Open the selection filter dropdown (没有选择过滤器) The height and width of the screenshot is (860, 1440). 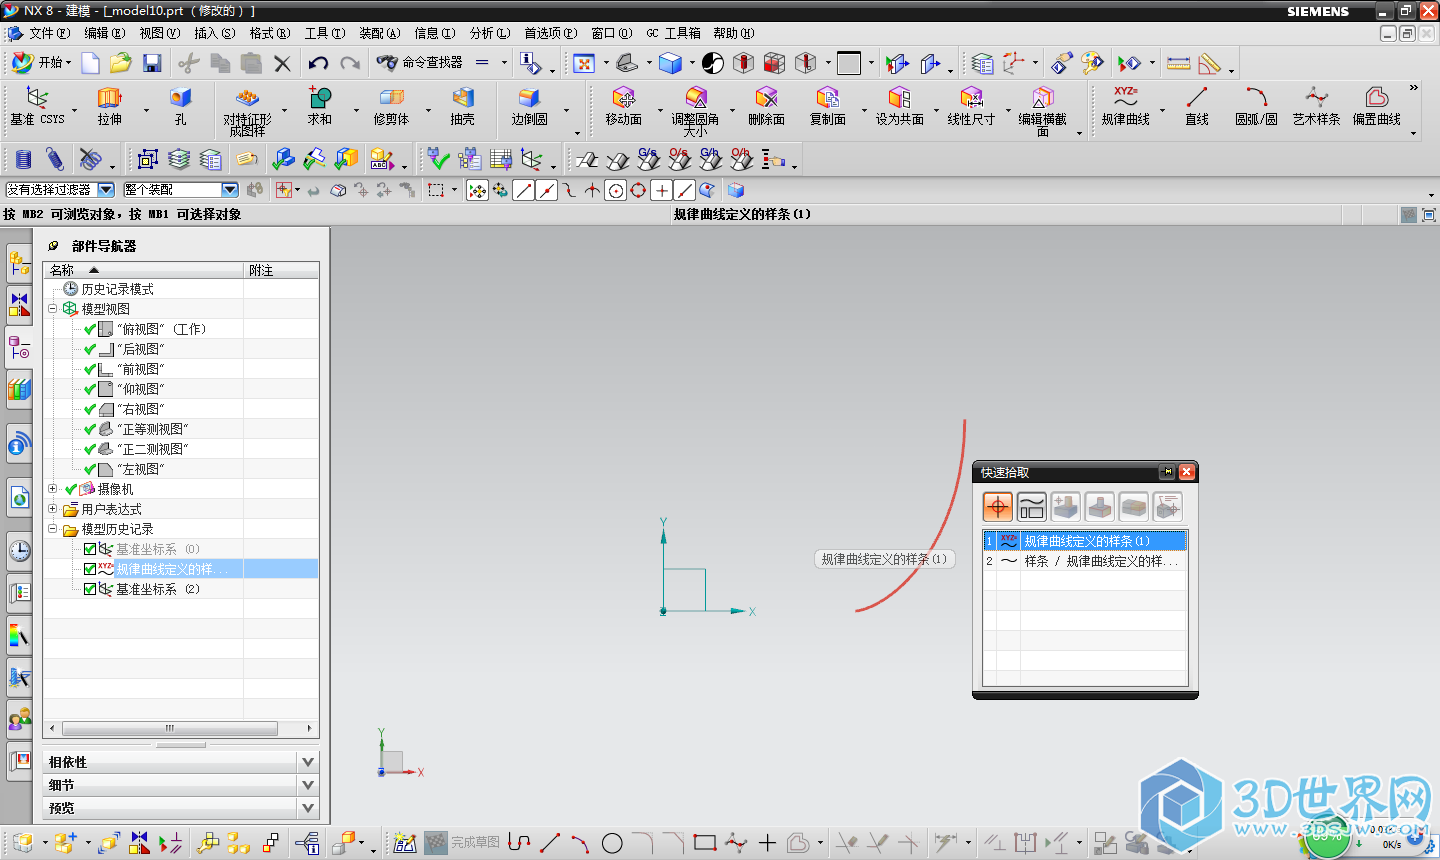point(106,189)
